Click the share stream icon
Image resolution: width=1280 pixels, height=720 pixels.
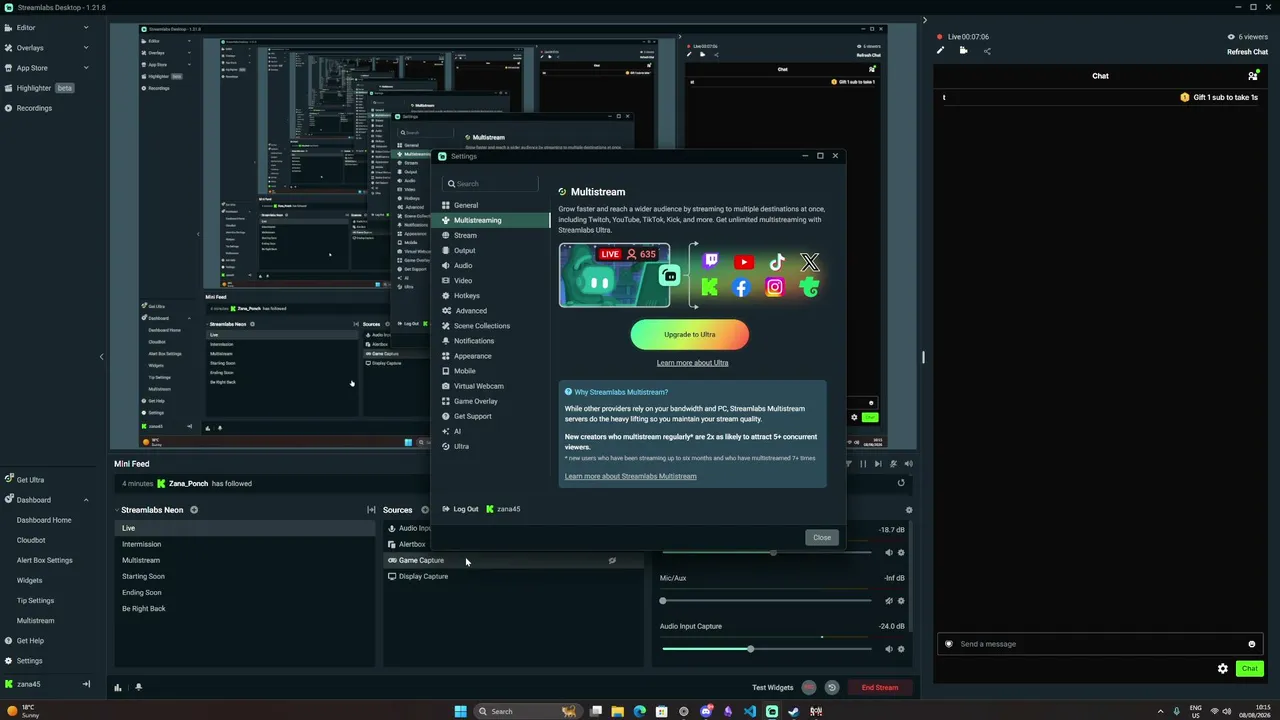(987, 51)
